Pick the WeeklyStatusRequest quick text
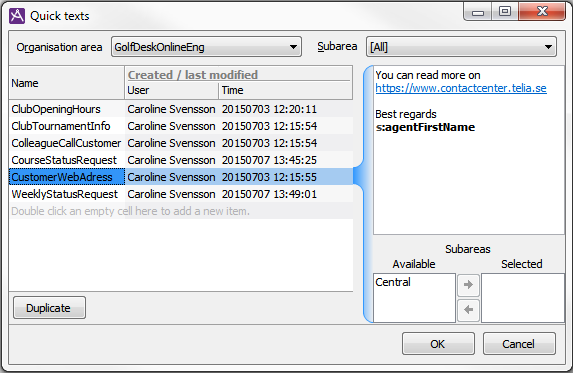Screen dimensions: 573x373 (x=181, y=194)
